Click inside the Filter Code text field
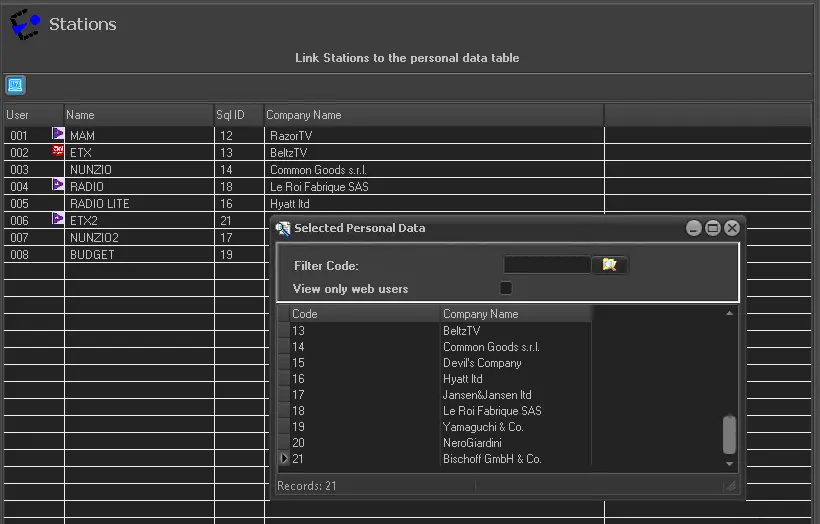This screenshot has width=820, height=524. pyautogui.click(x=546, y=265)
